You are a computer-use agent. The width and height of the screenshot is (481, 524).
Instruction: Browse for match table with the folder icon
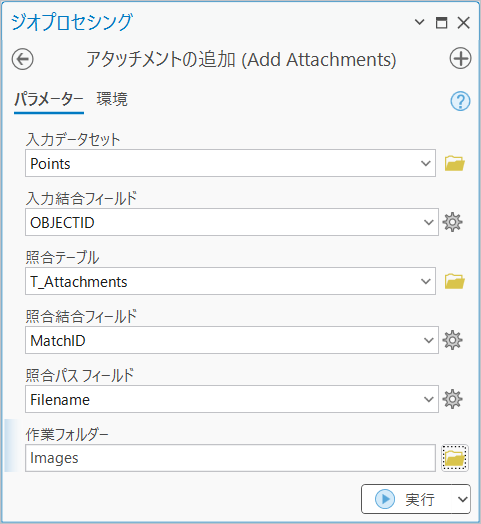point(455,281)
